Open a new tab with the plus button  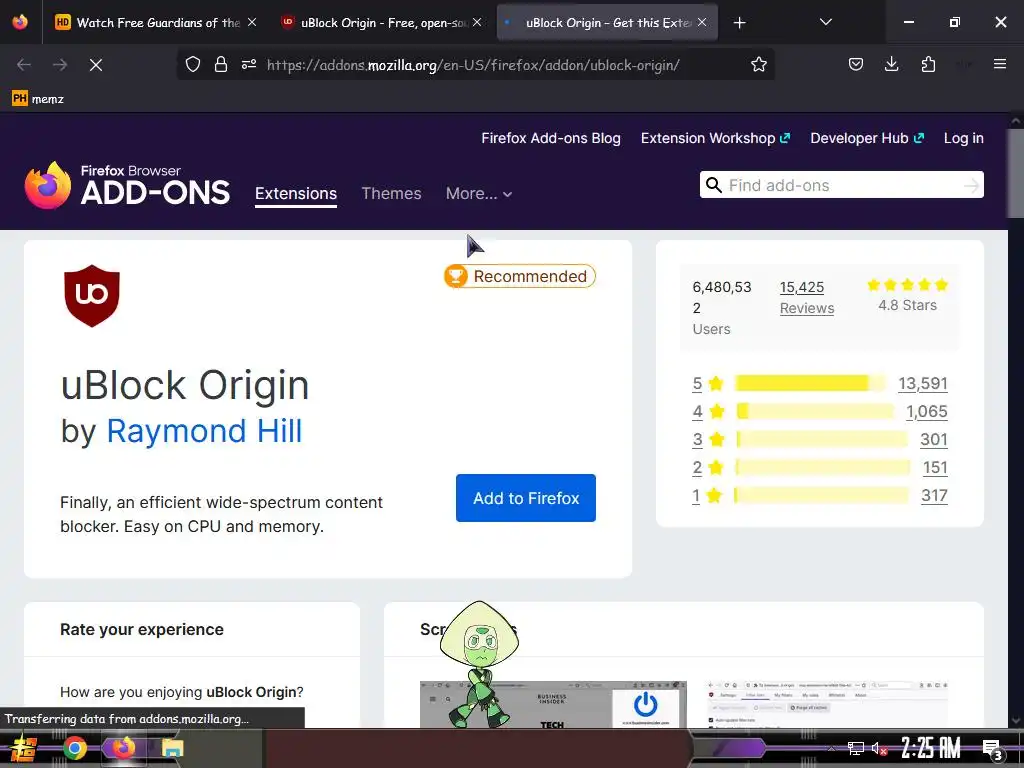click(x=739, y=23)
